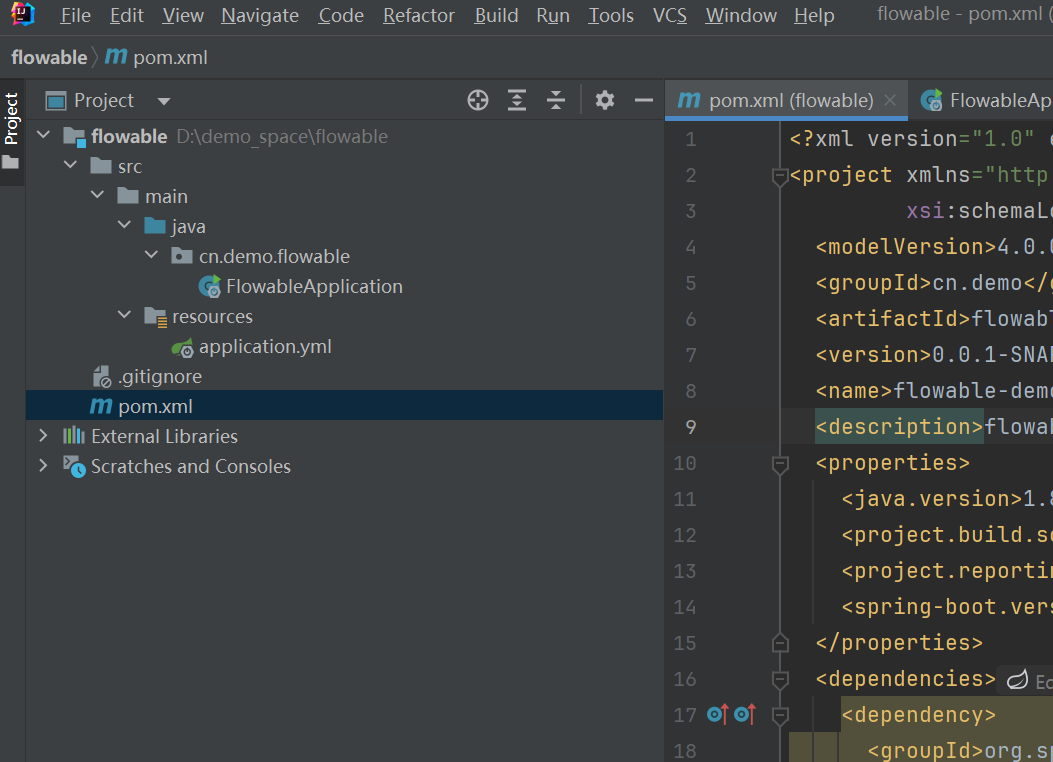Expand the External Libraries node
This screenshot has height=762, width=1053.
[44, 436]
